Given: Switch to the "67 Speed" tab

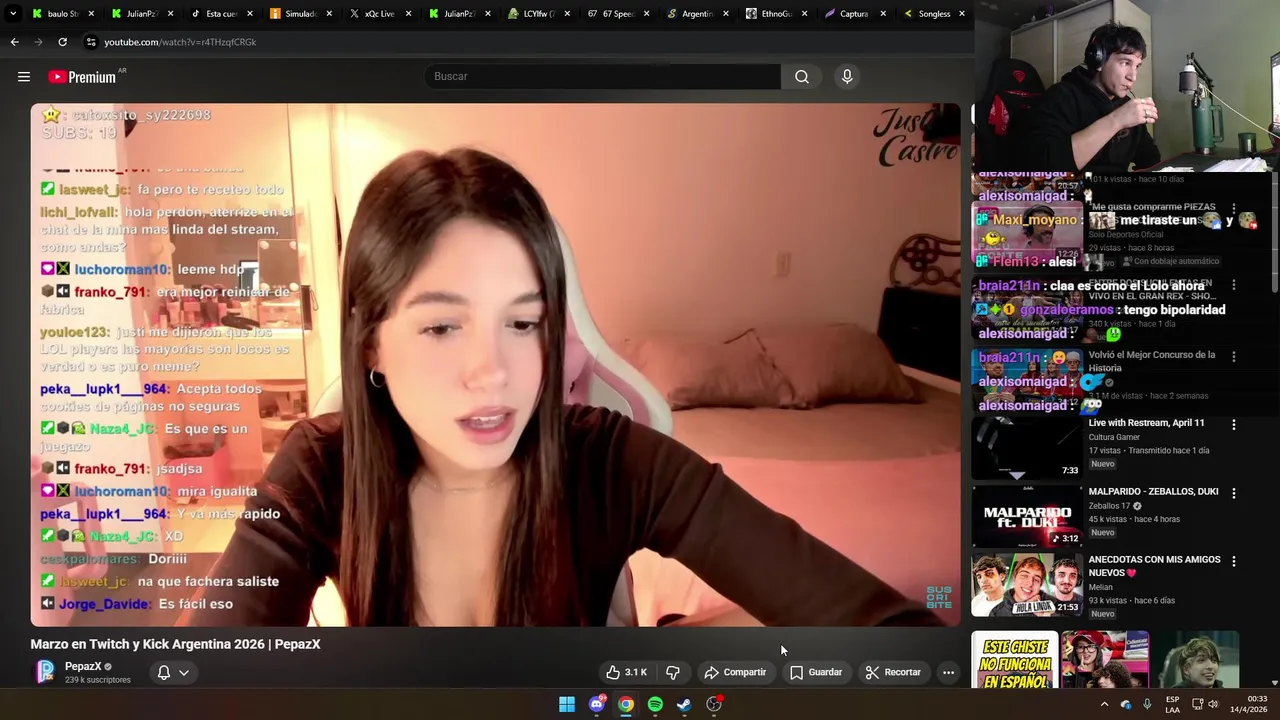Looking at the screenshot, I should point(617,14).
